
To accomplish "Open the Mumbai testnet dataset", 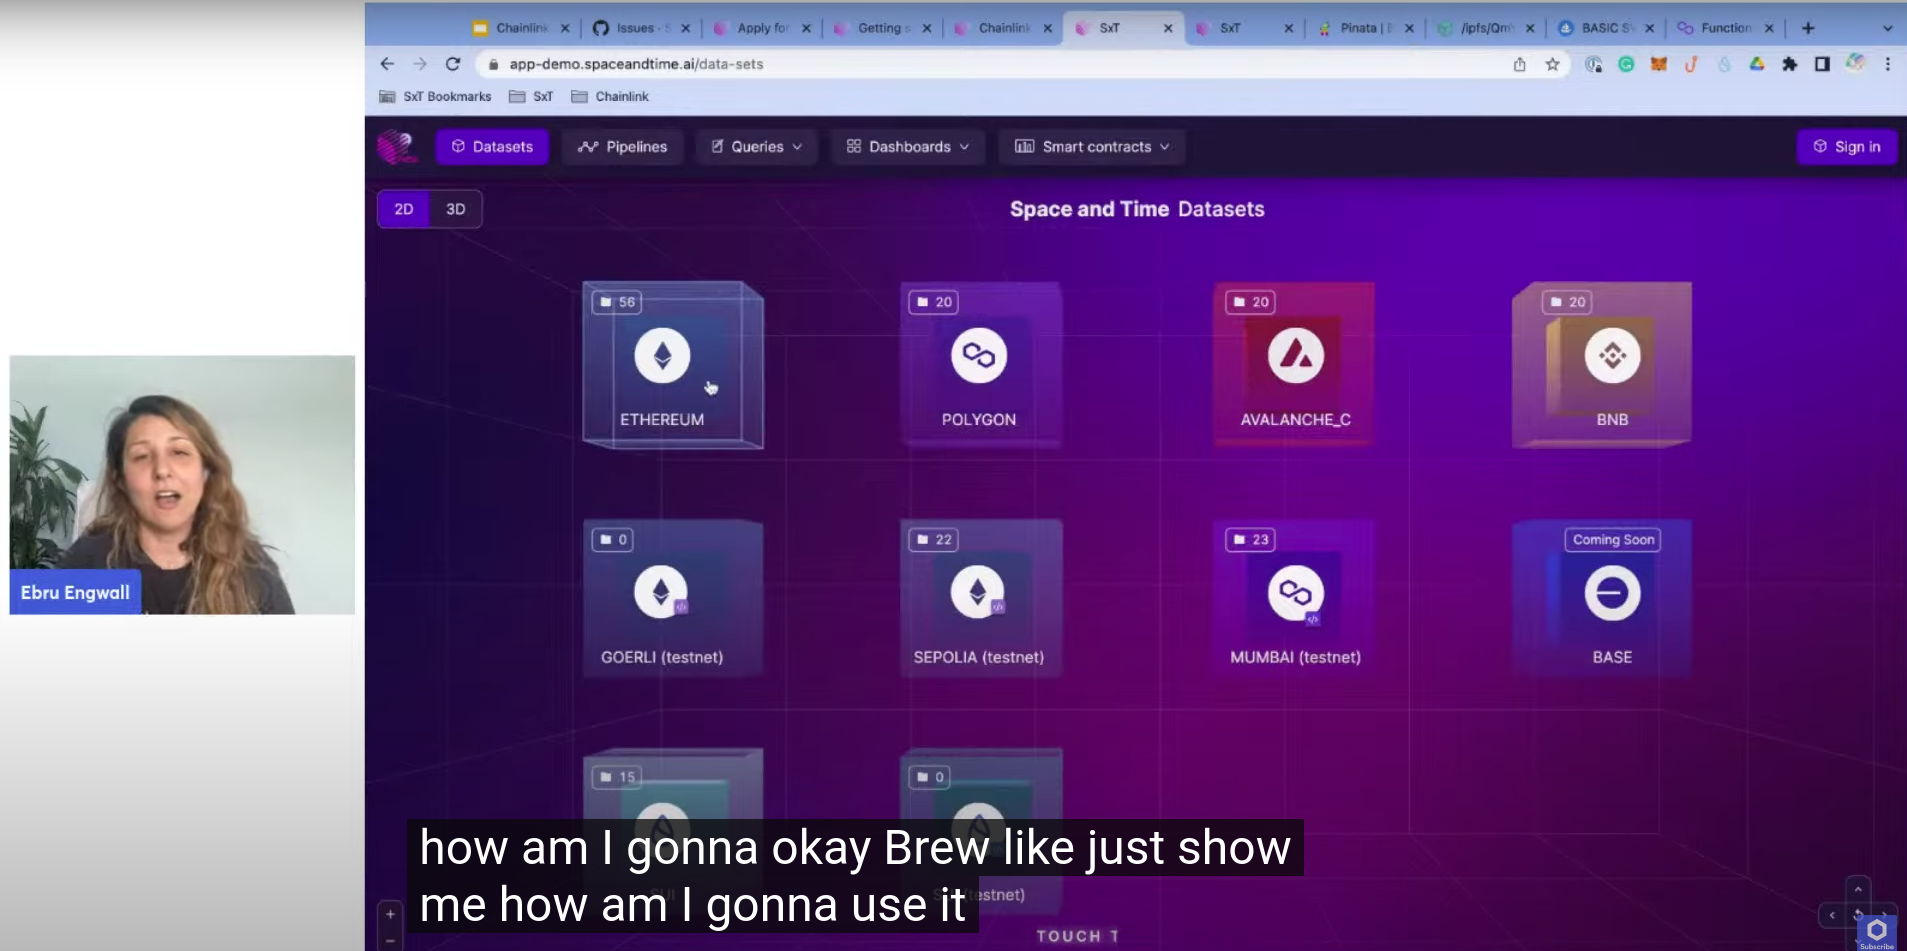I will (1295, 599).
